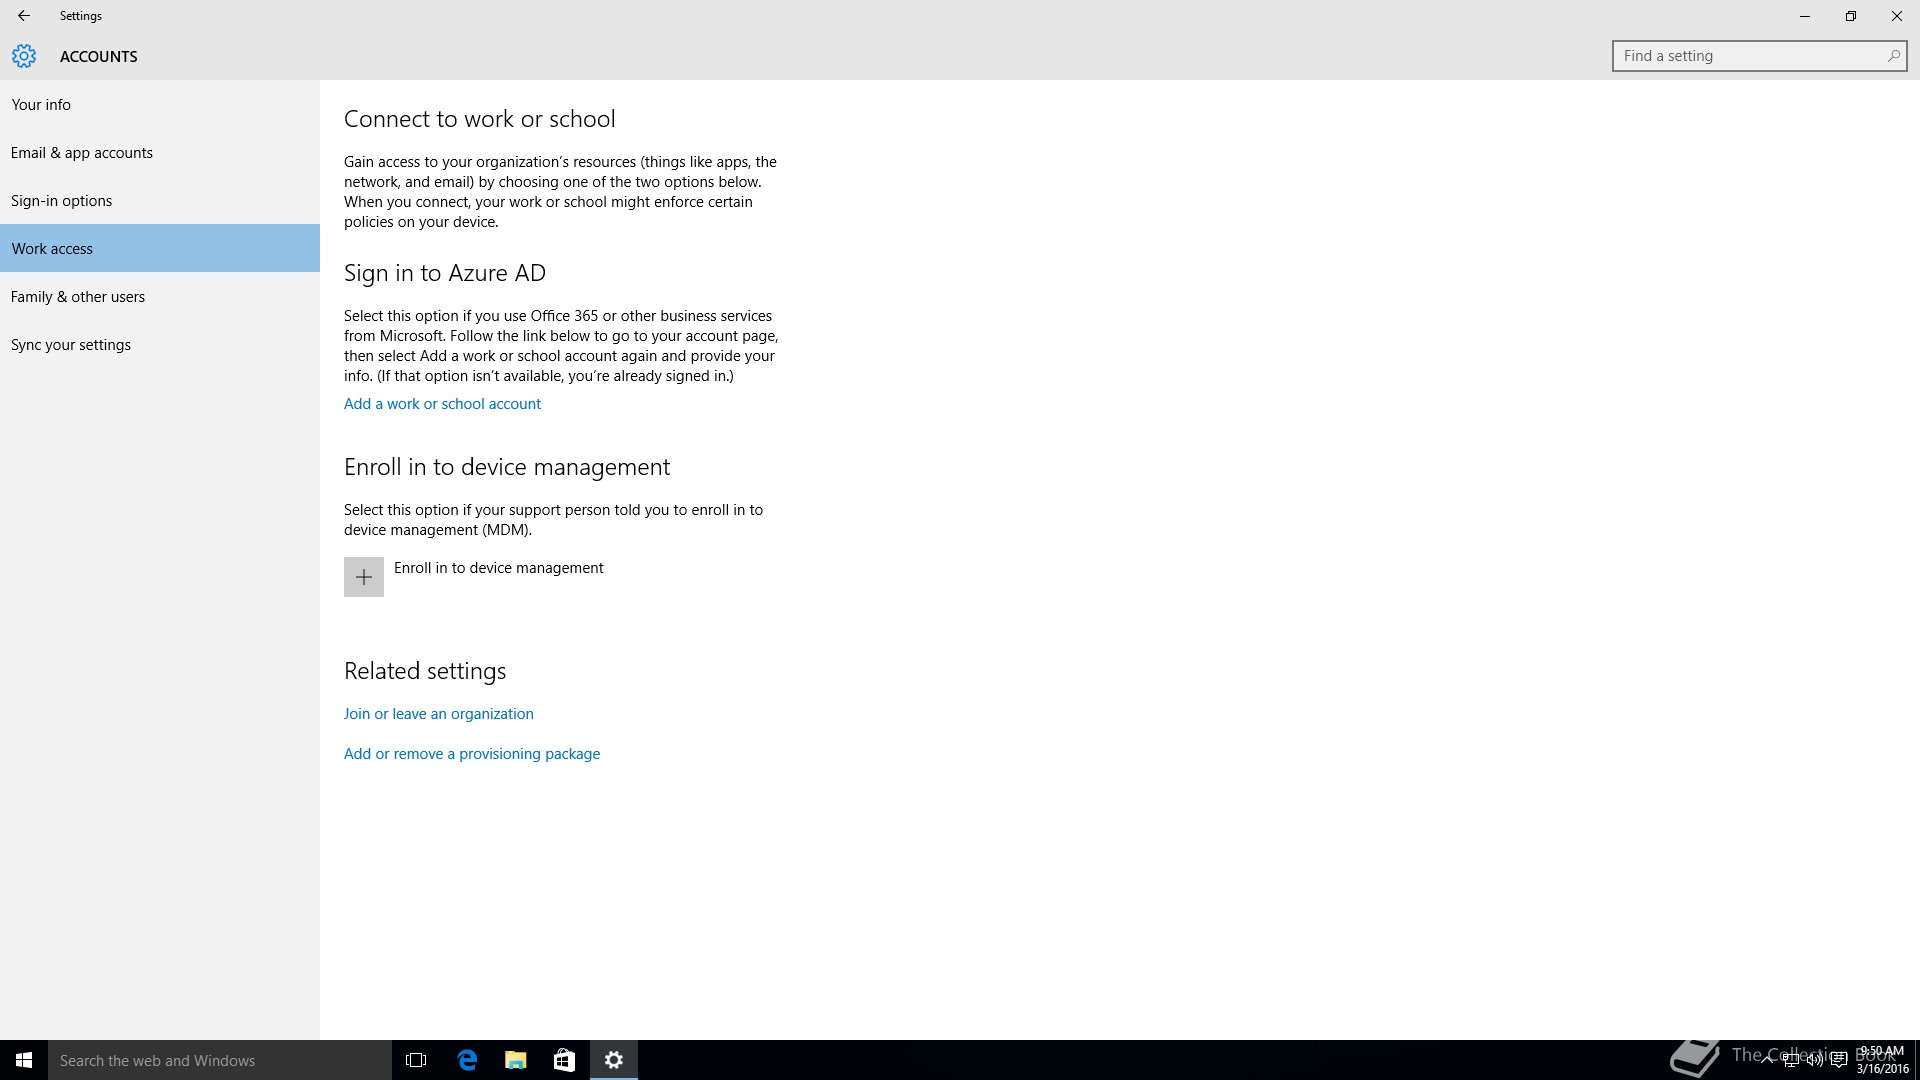Click Add a work or school account
The width and height of the screenshot is (1920, 1080).
pos(442,404)
